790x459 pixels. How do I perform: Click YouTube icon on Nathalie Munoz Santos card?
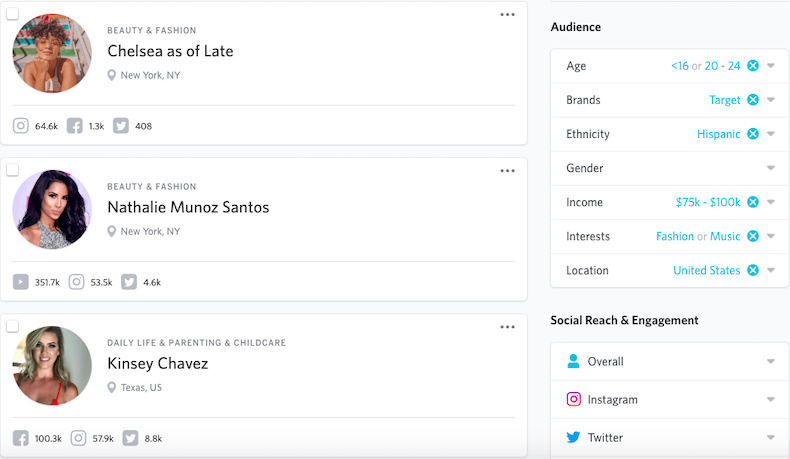point(21,282)
